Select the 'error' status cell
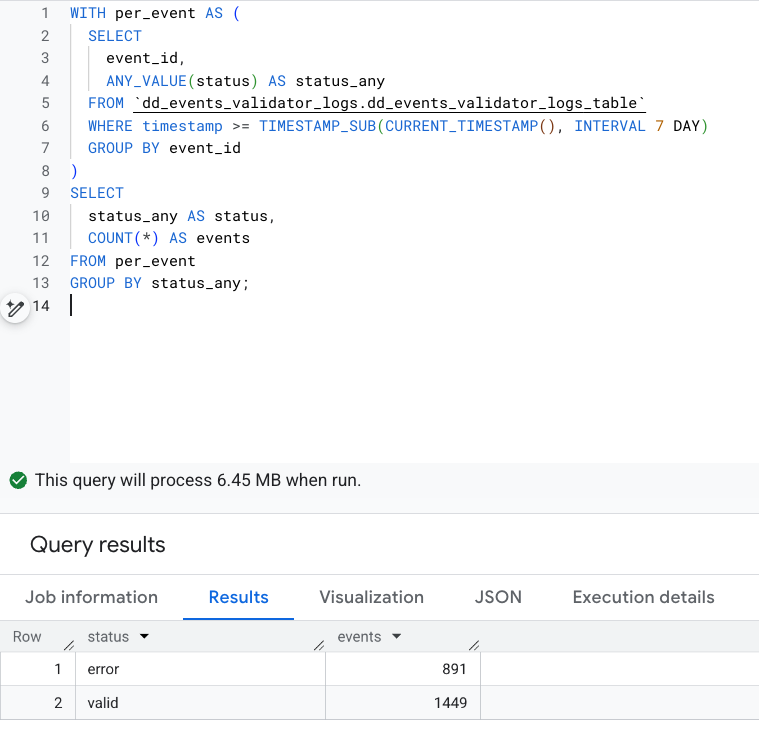759x756 pixels. point(200,669)
